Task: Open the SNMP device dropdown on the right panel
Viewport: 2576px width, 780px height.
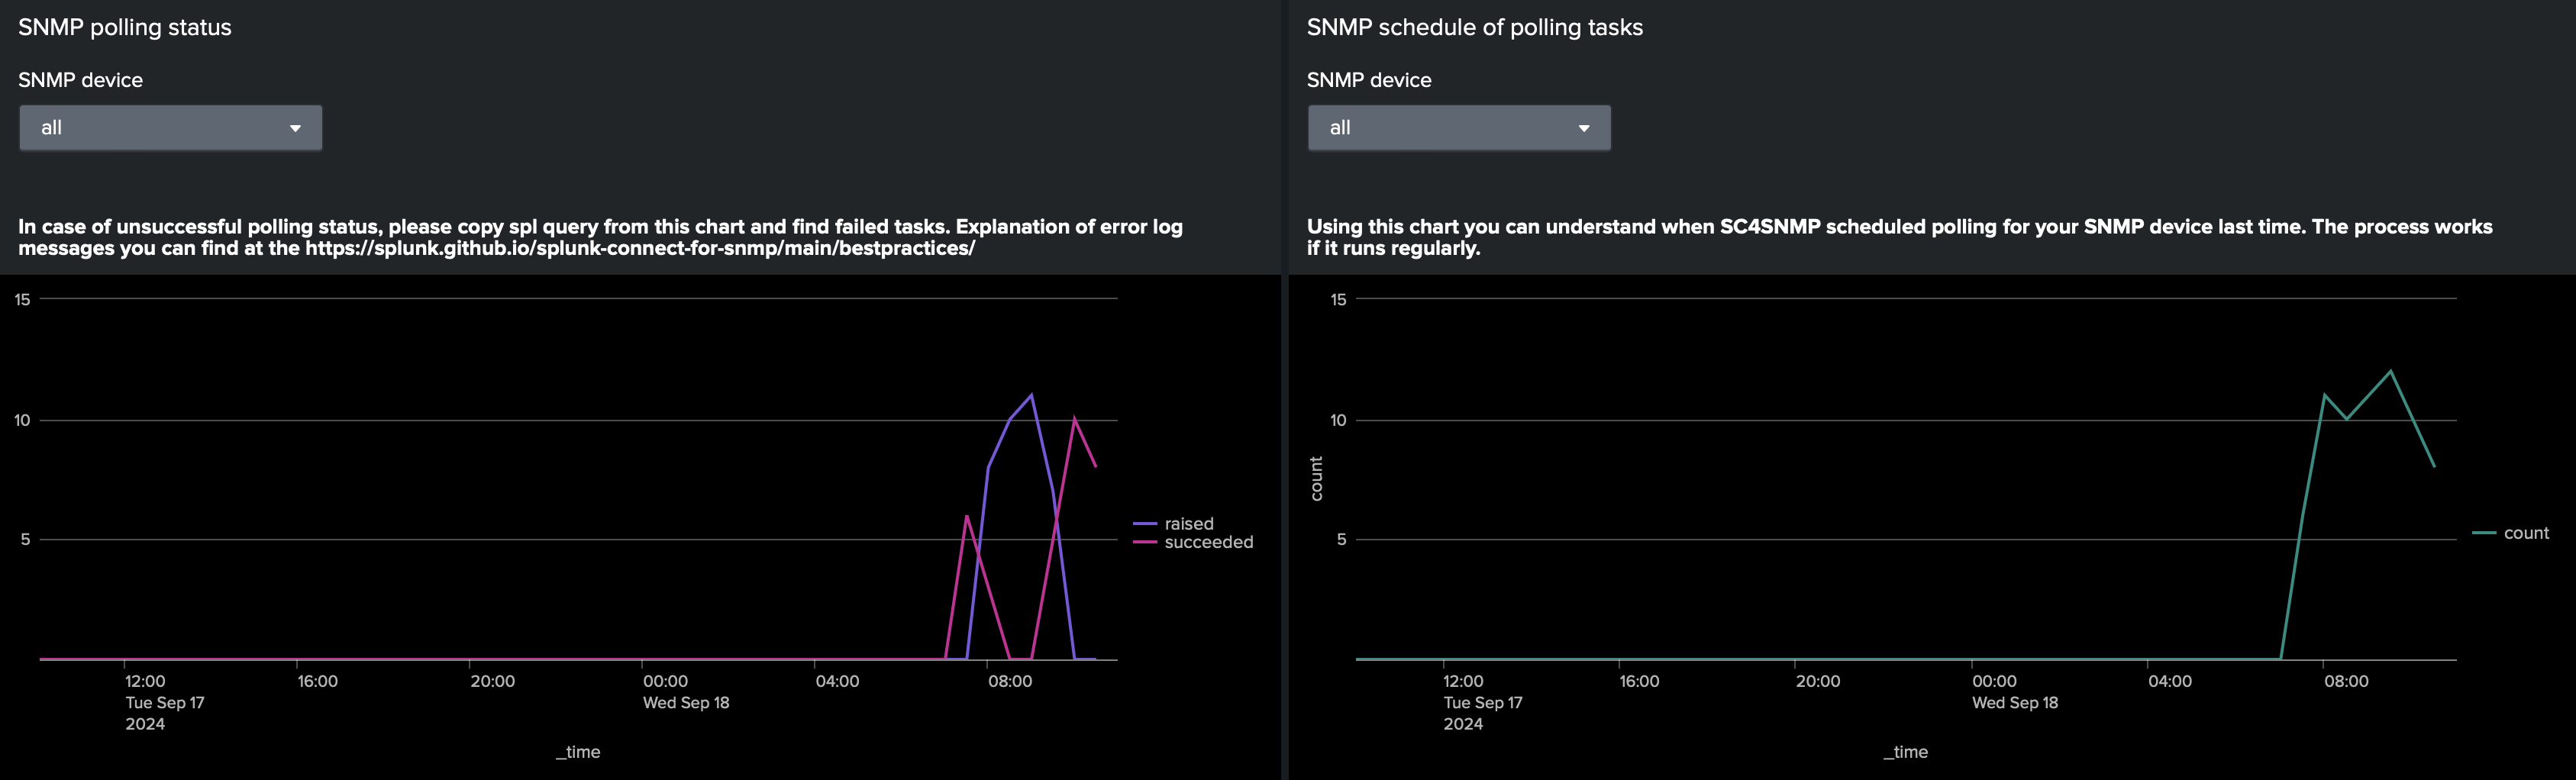Action: (x=1458, y=128)
